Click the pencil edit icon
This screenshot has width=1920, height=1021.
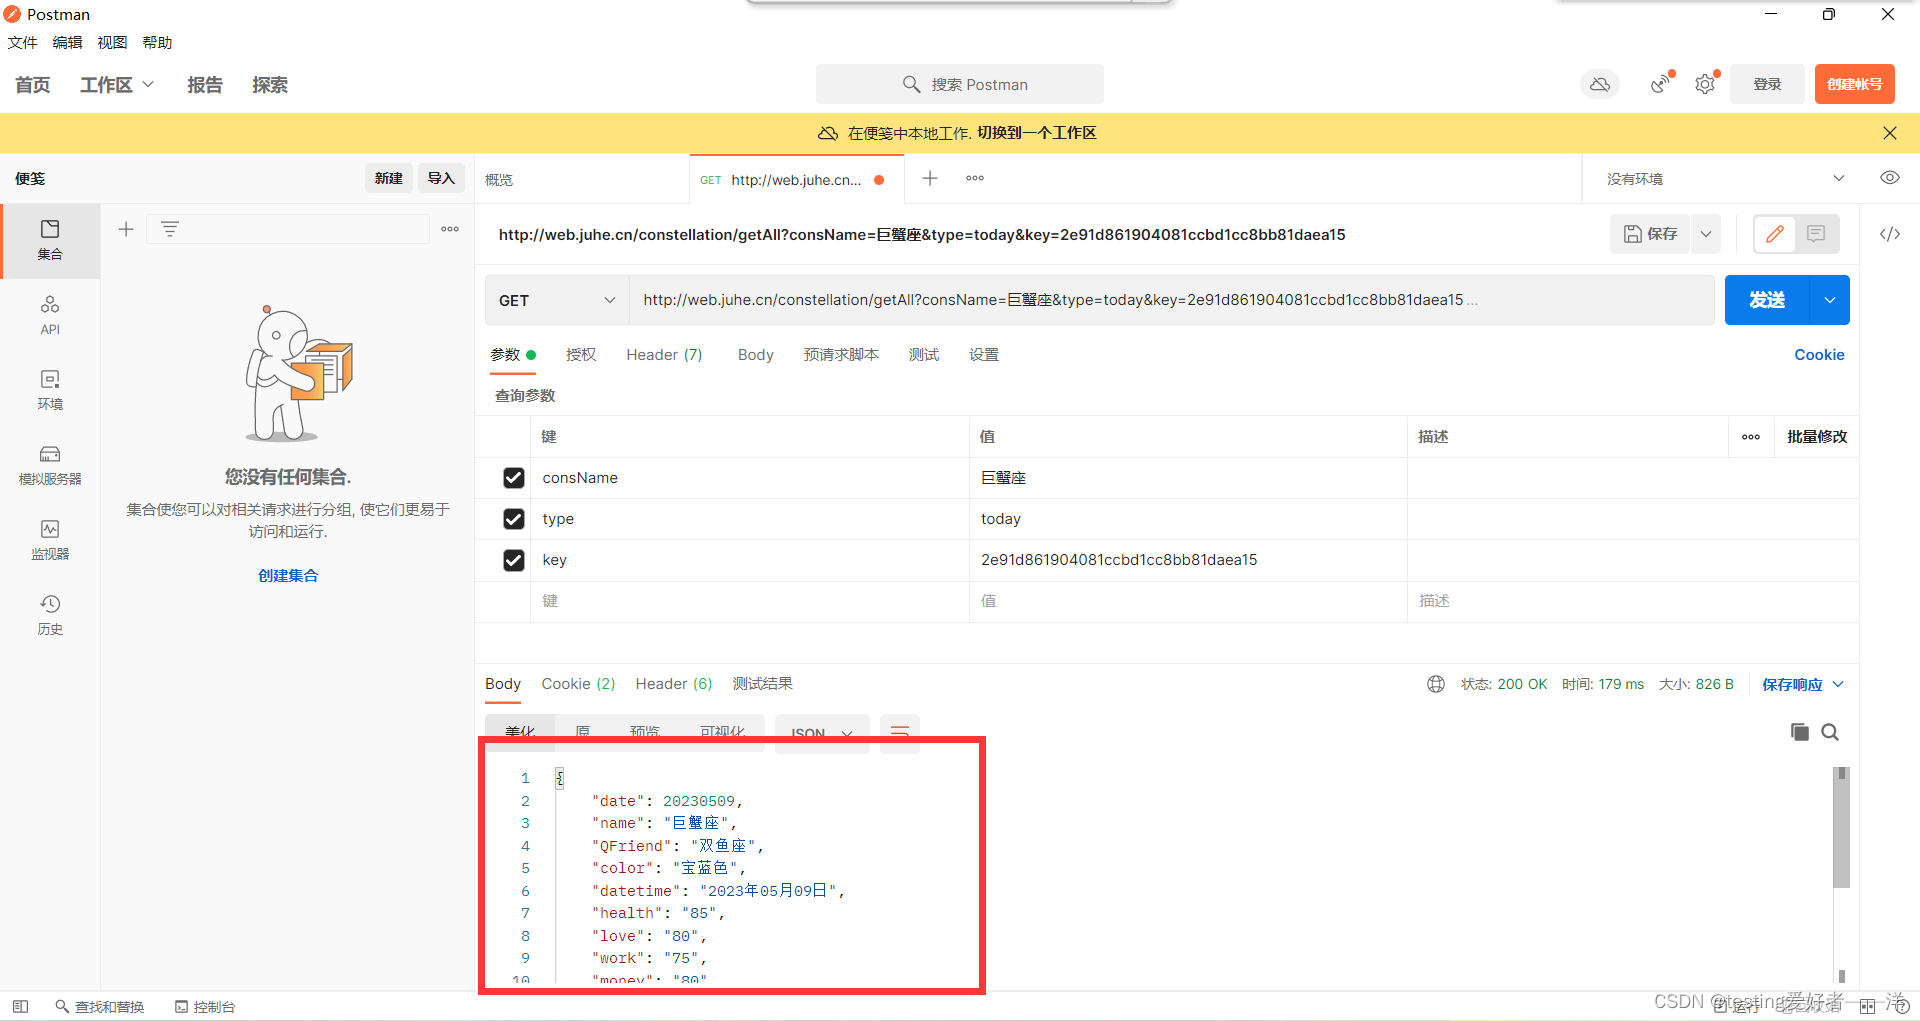tap(1775, 234)
